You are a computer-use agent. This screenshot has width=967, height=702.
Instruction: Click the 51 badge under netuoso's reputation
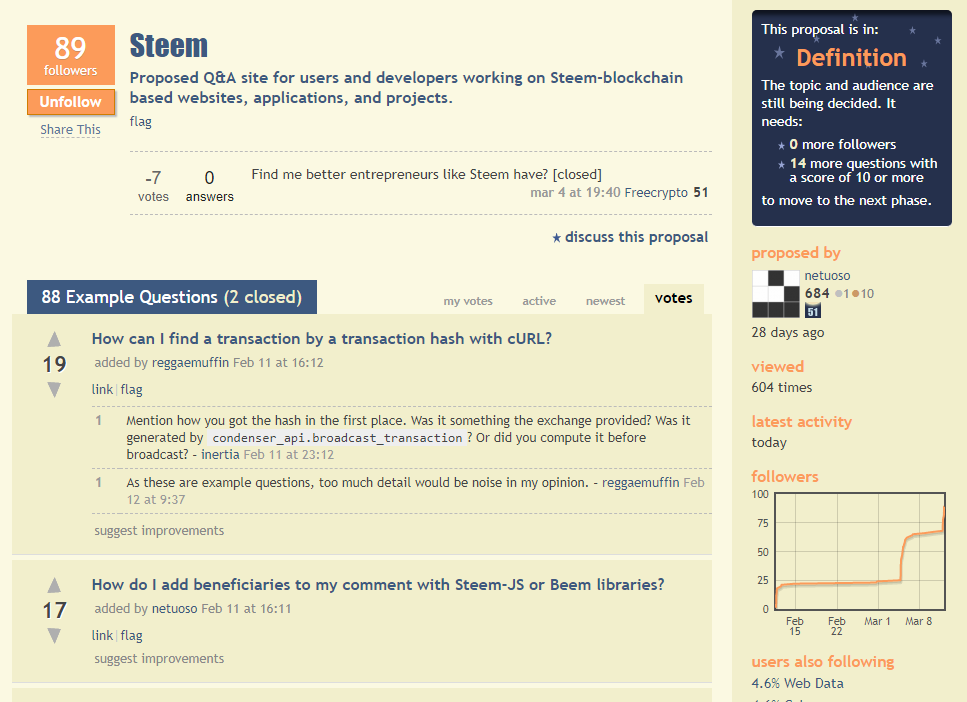[813, 311]
